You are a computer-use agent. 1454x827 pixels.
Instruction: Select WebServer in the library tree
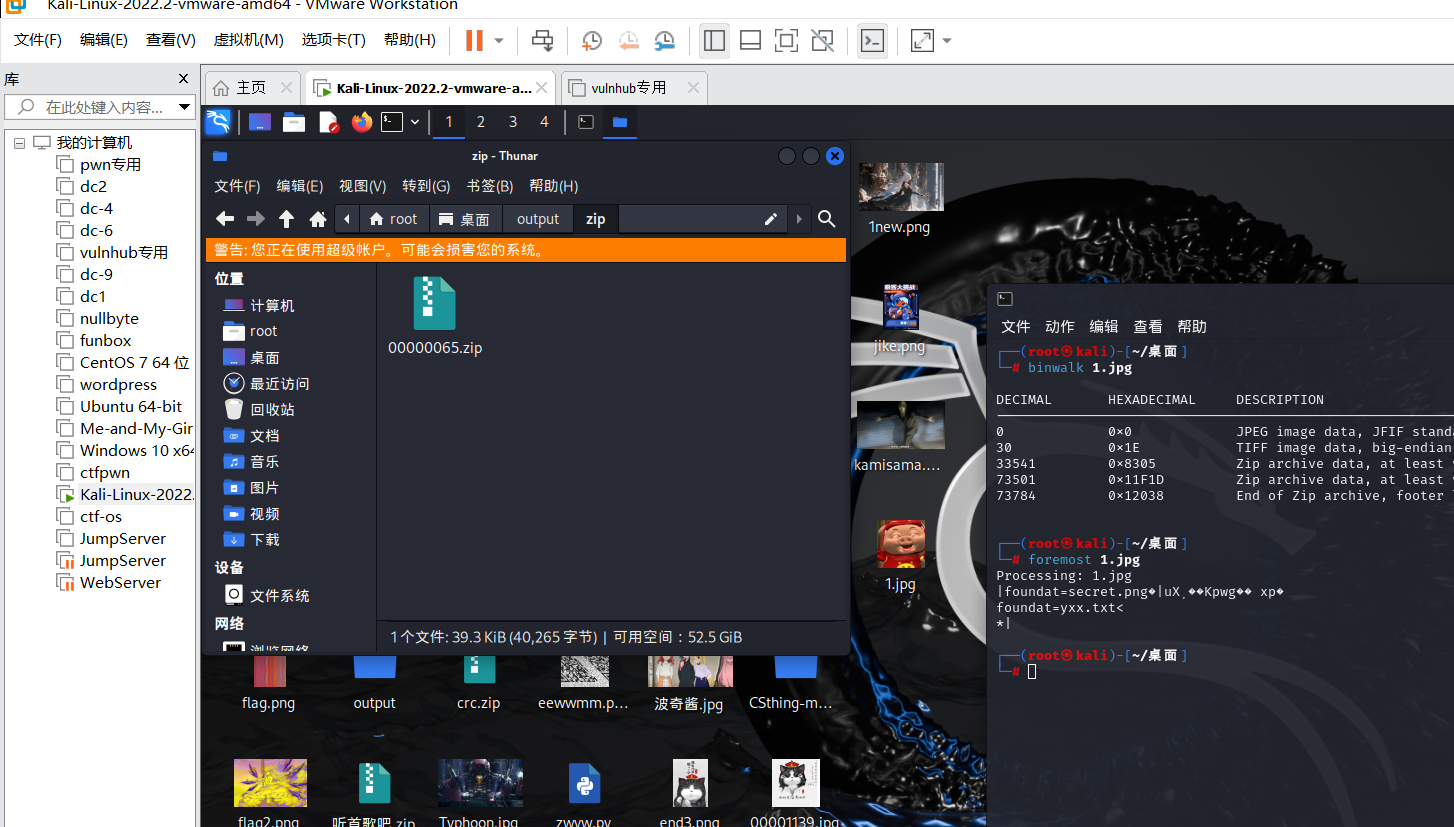120,582
